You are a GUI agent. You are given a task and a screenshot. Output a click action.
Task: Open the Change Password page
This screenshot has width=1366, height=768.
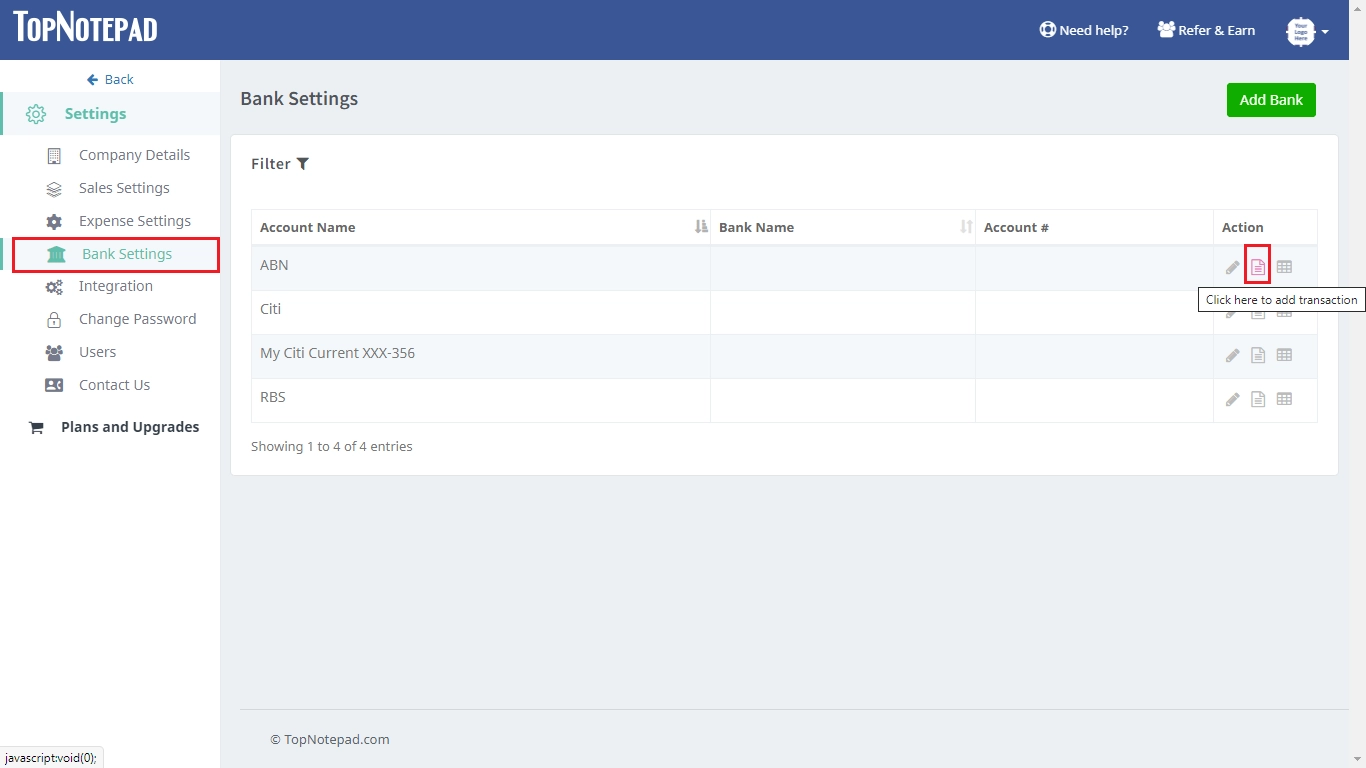click(137, 319)
